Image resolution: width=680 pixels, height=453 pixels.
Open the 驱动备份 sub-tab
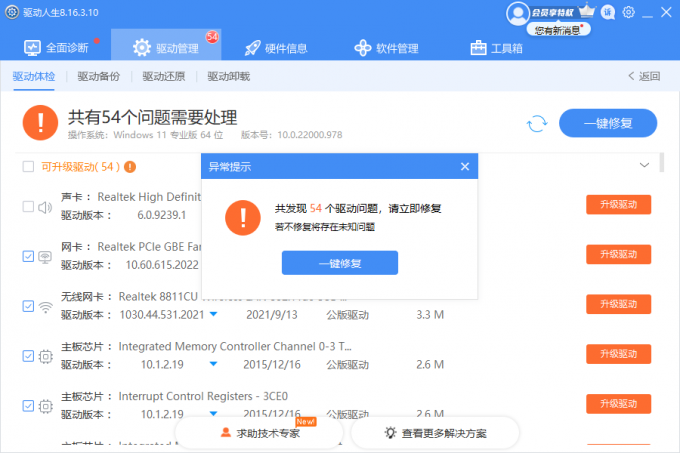point(98,76)
